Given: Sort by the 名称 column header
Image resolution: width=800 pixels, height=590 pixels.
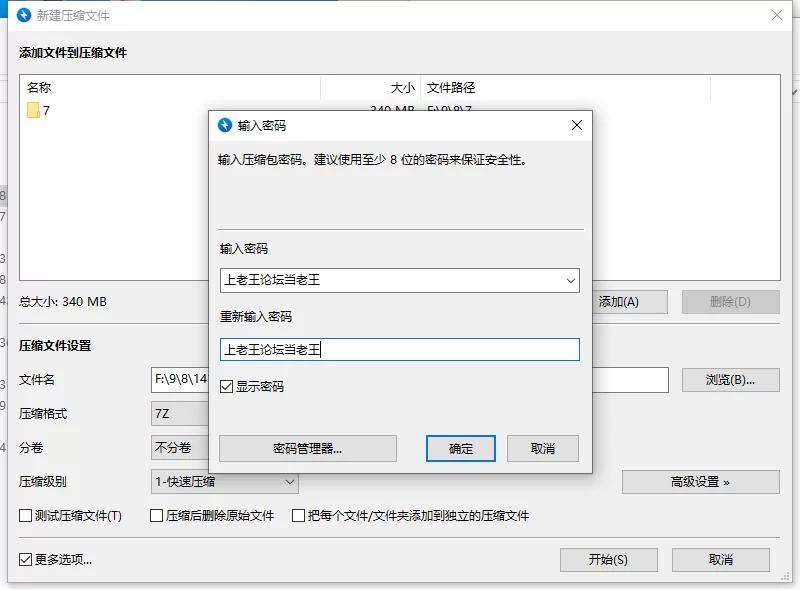Looking at the screenshot, I should [x=170, y=88].
